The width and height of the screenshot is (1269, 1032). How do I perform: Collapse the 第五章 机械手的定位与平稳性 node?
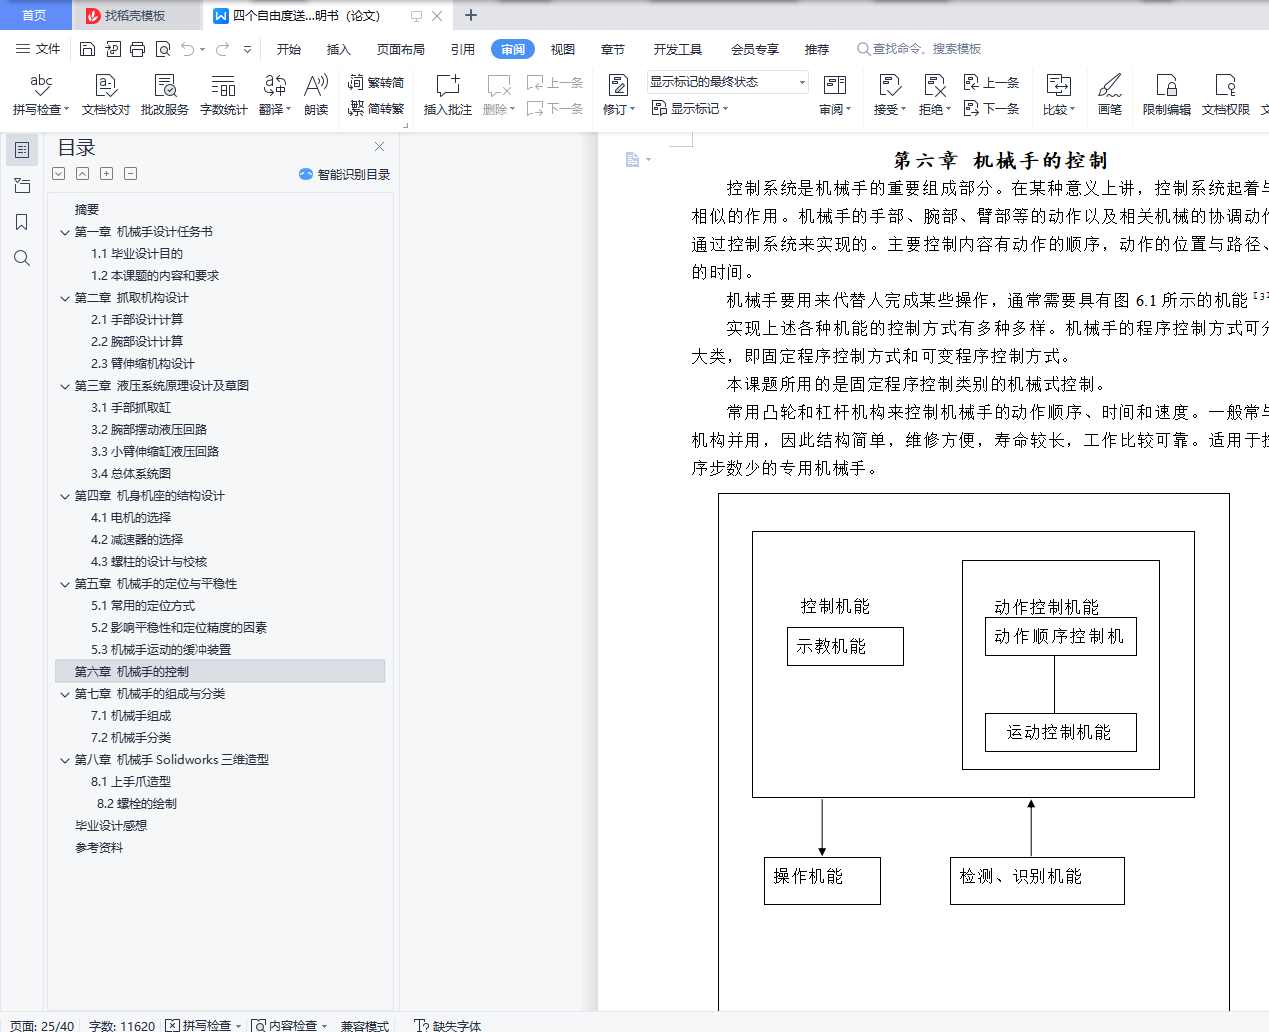65,584
